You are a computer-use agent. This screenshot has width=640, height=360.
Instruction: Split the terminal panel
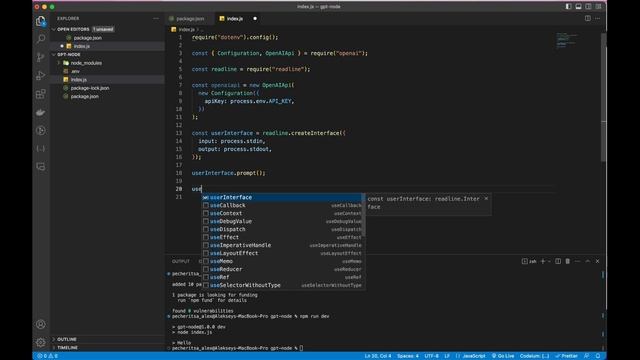[558, 261]
